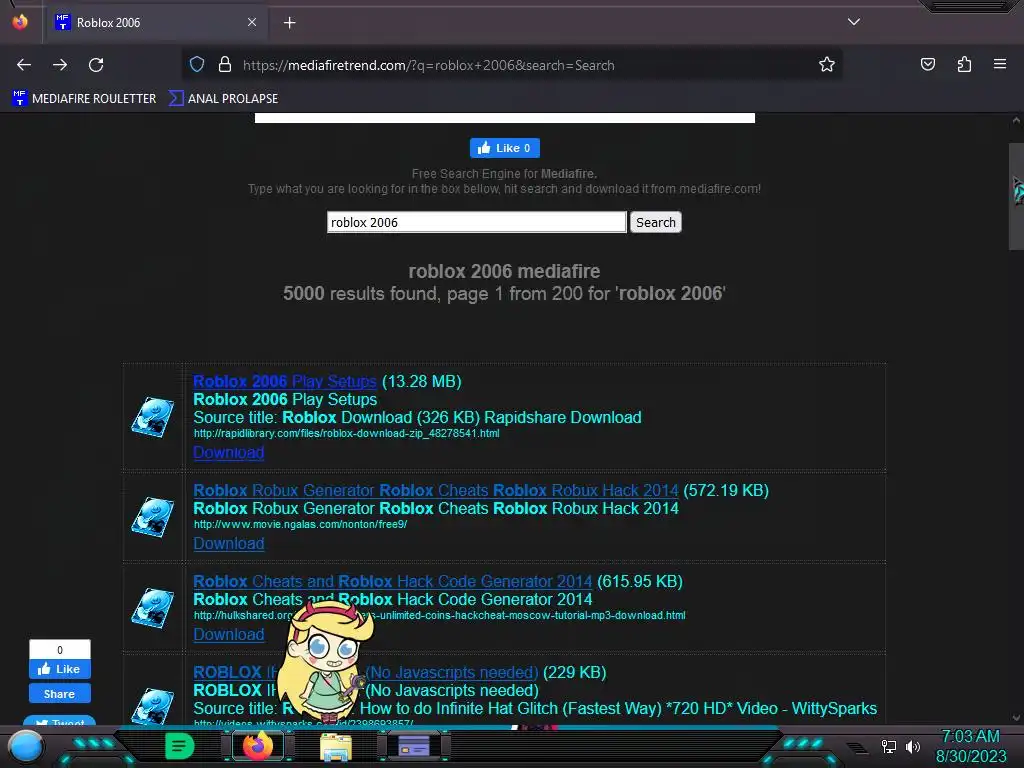Go forward one page in history

60,65
